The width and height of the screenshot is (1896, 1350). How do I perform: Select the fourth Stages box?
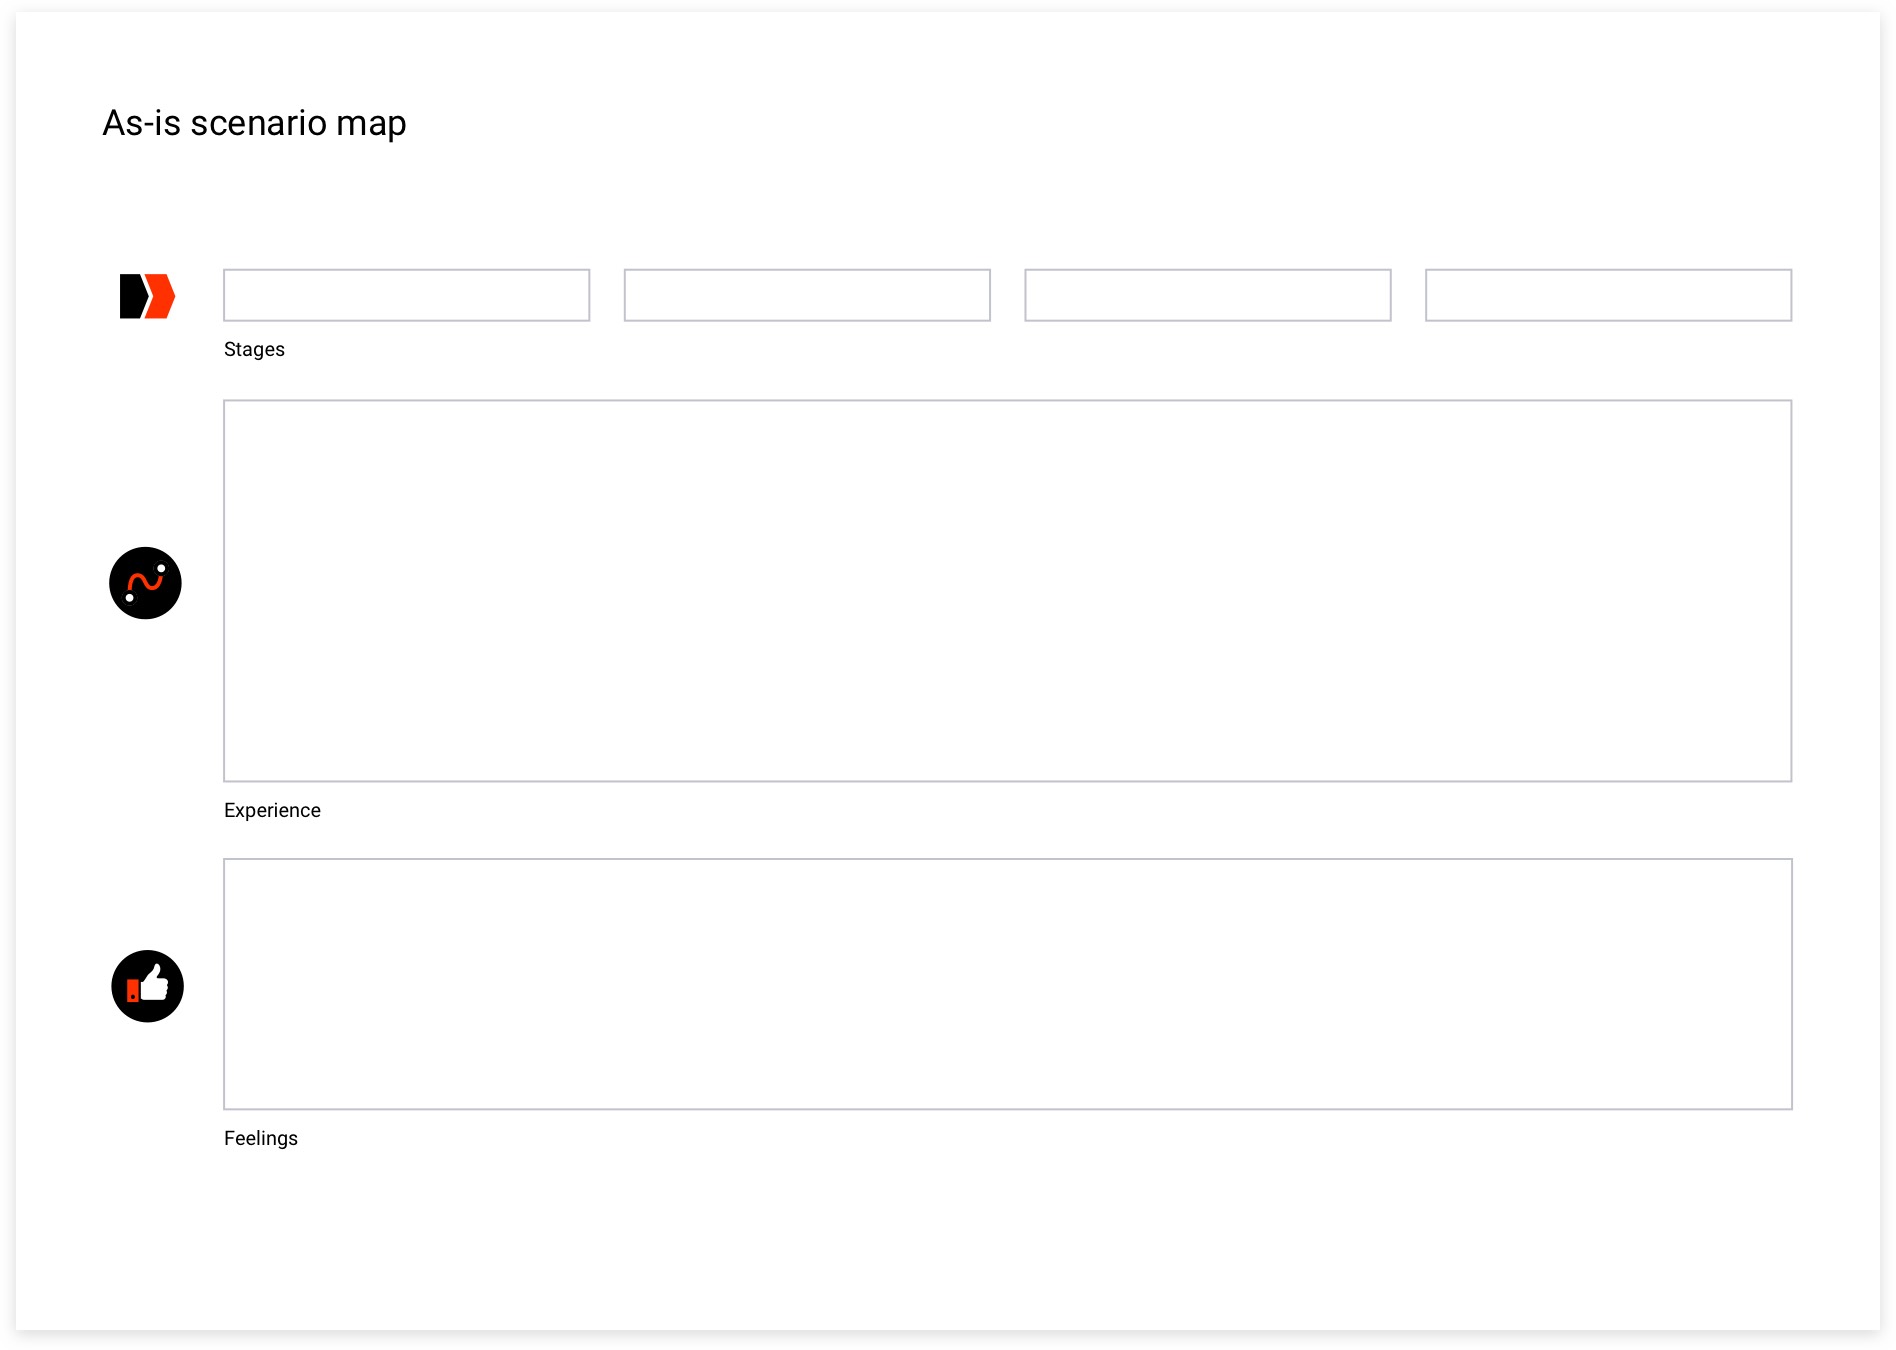[1608, 295]
